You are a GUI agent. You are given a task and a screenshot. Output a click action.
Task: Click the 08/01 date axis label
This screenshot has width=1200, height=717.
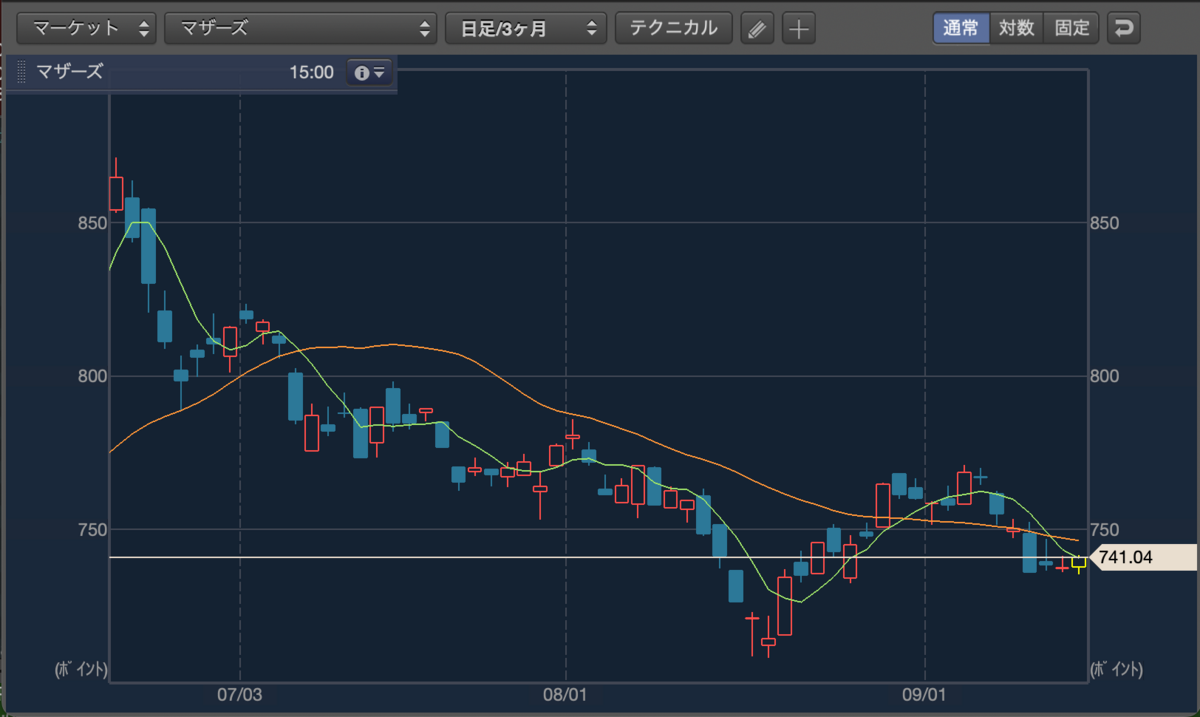coord(566,693)
